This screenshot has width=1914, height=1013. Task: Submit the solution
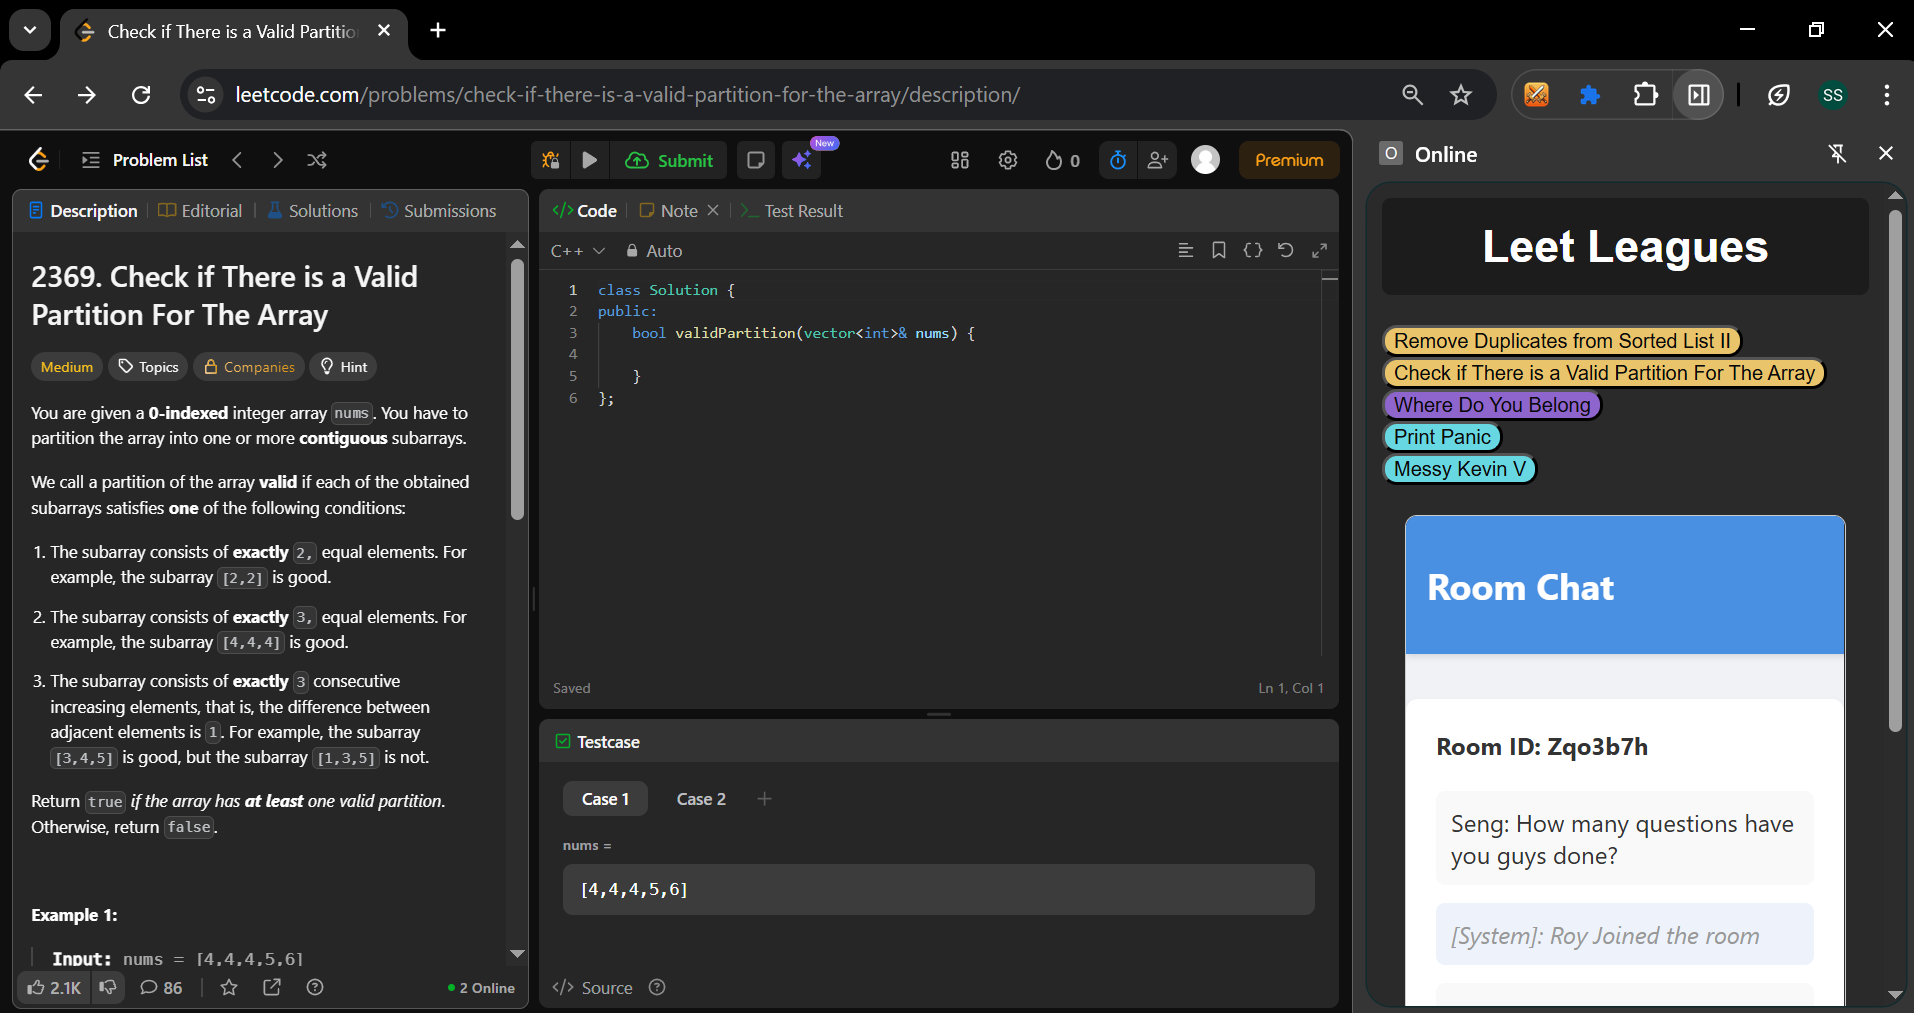[x=670, y=160]
